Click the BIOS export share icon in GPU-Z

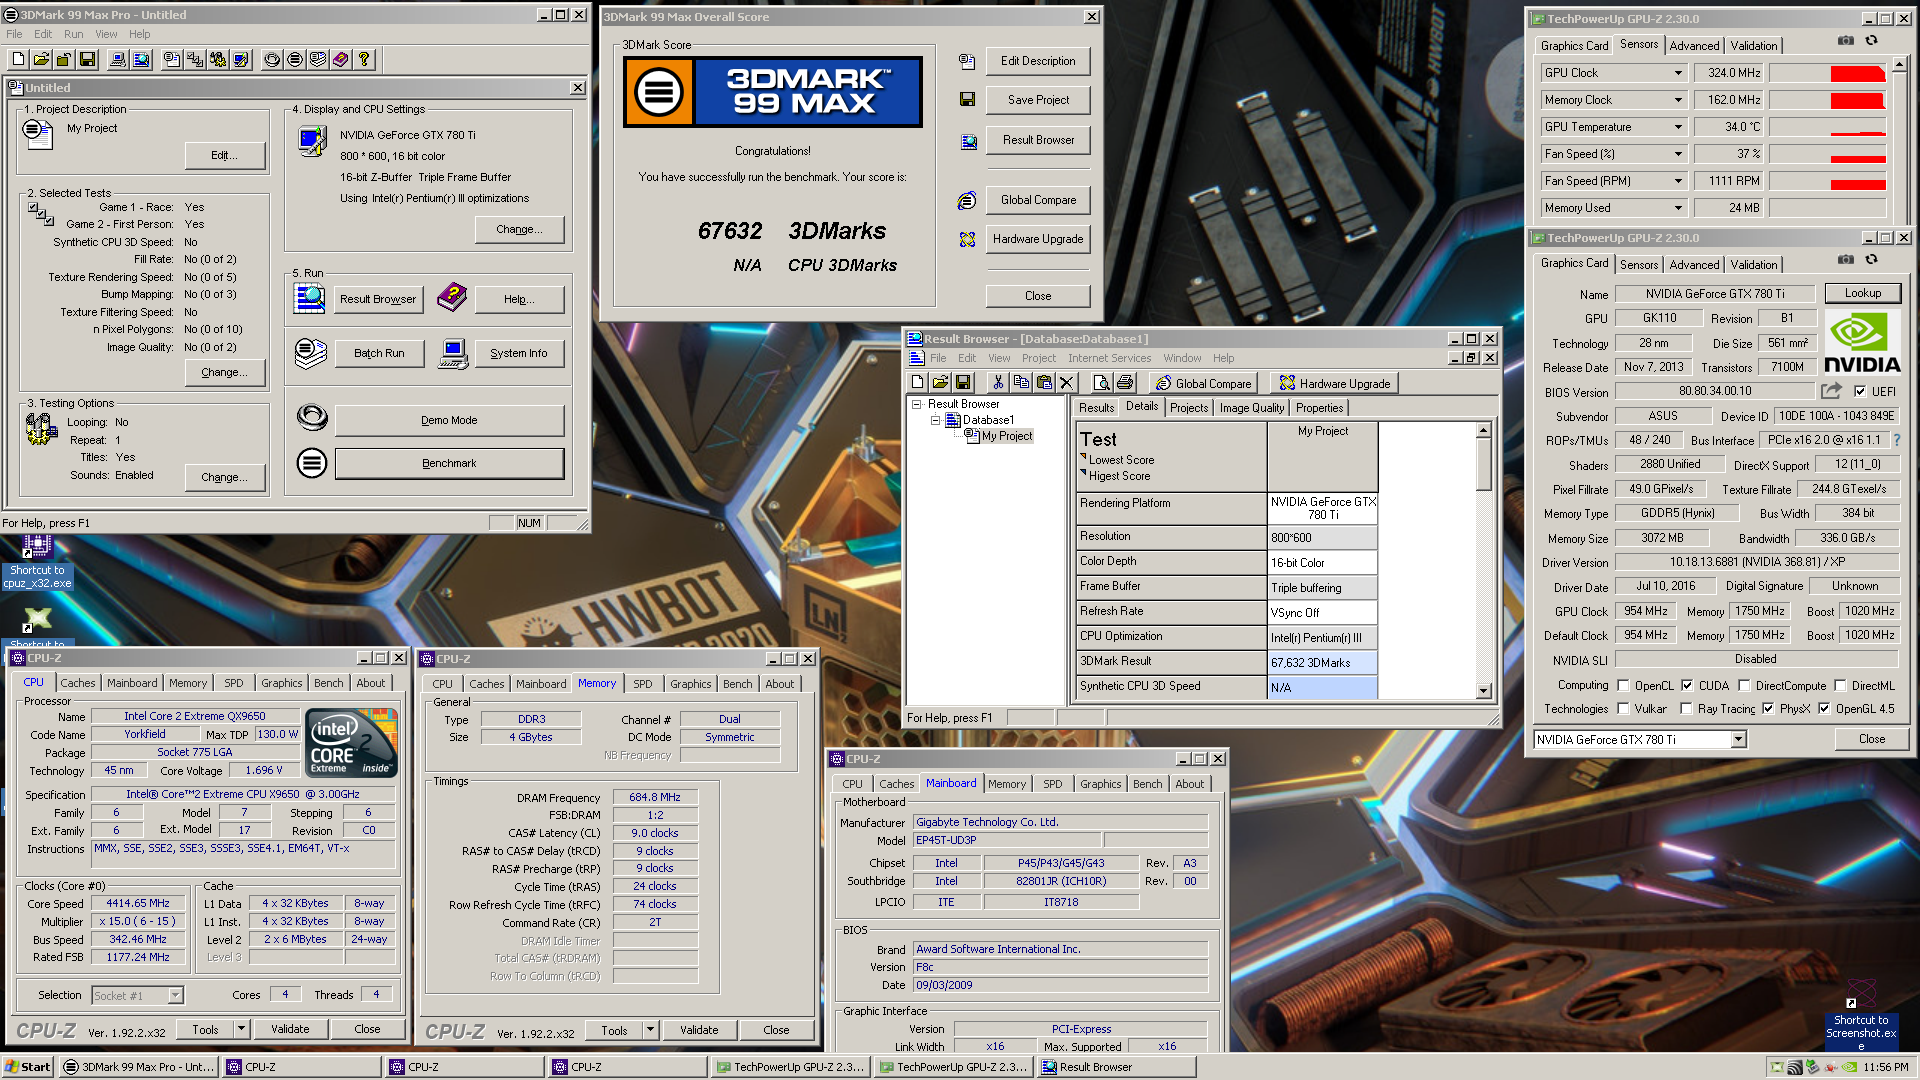click(x=1831, y=391)
